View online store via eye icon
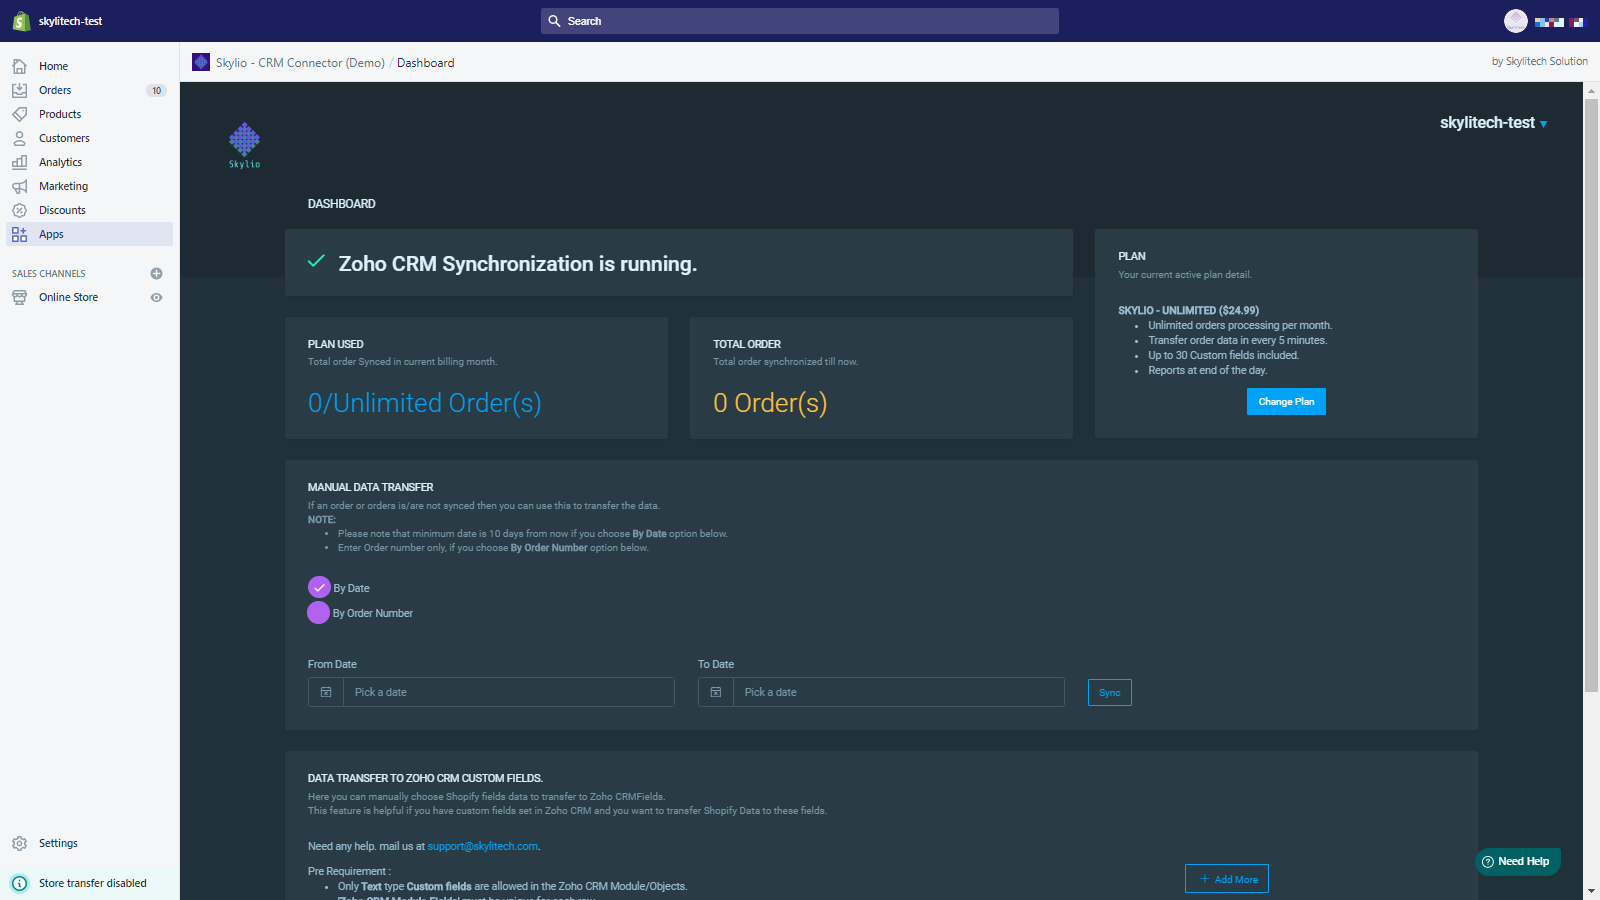The height and width of the screenshot is (900, 1600). point(156,297)
